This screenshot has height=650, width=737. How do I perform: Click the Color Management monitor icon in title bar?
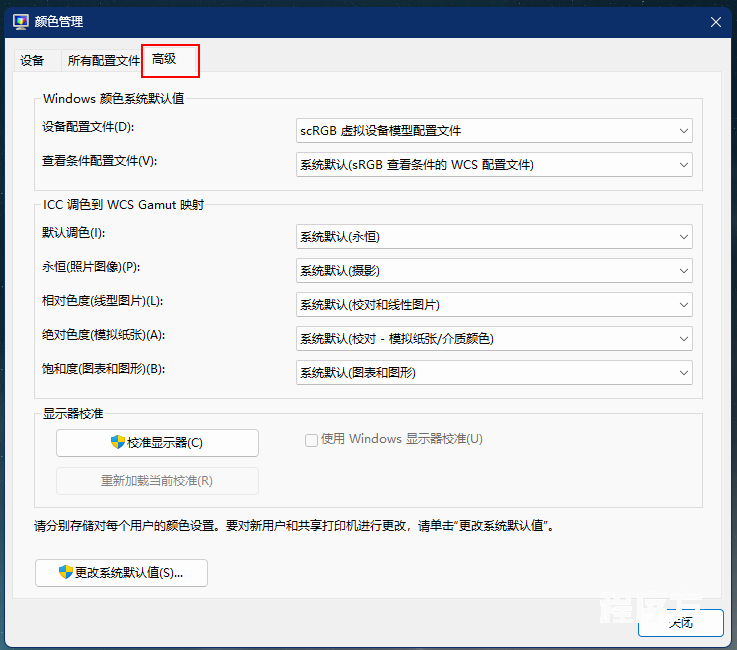pos(20,22)
